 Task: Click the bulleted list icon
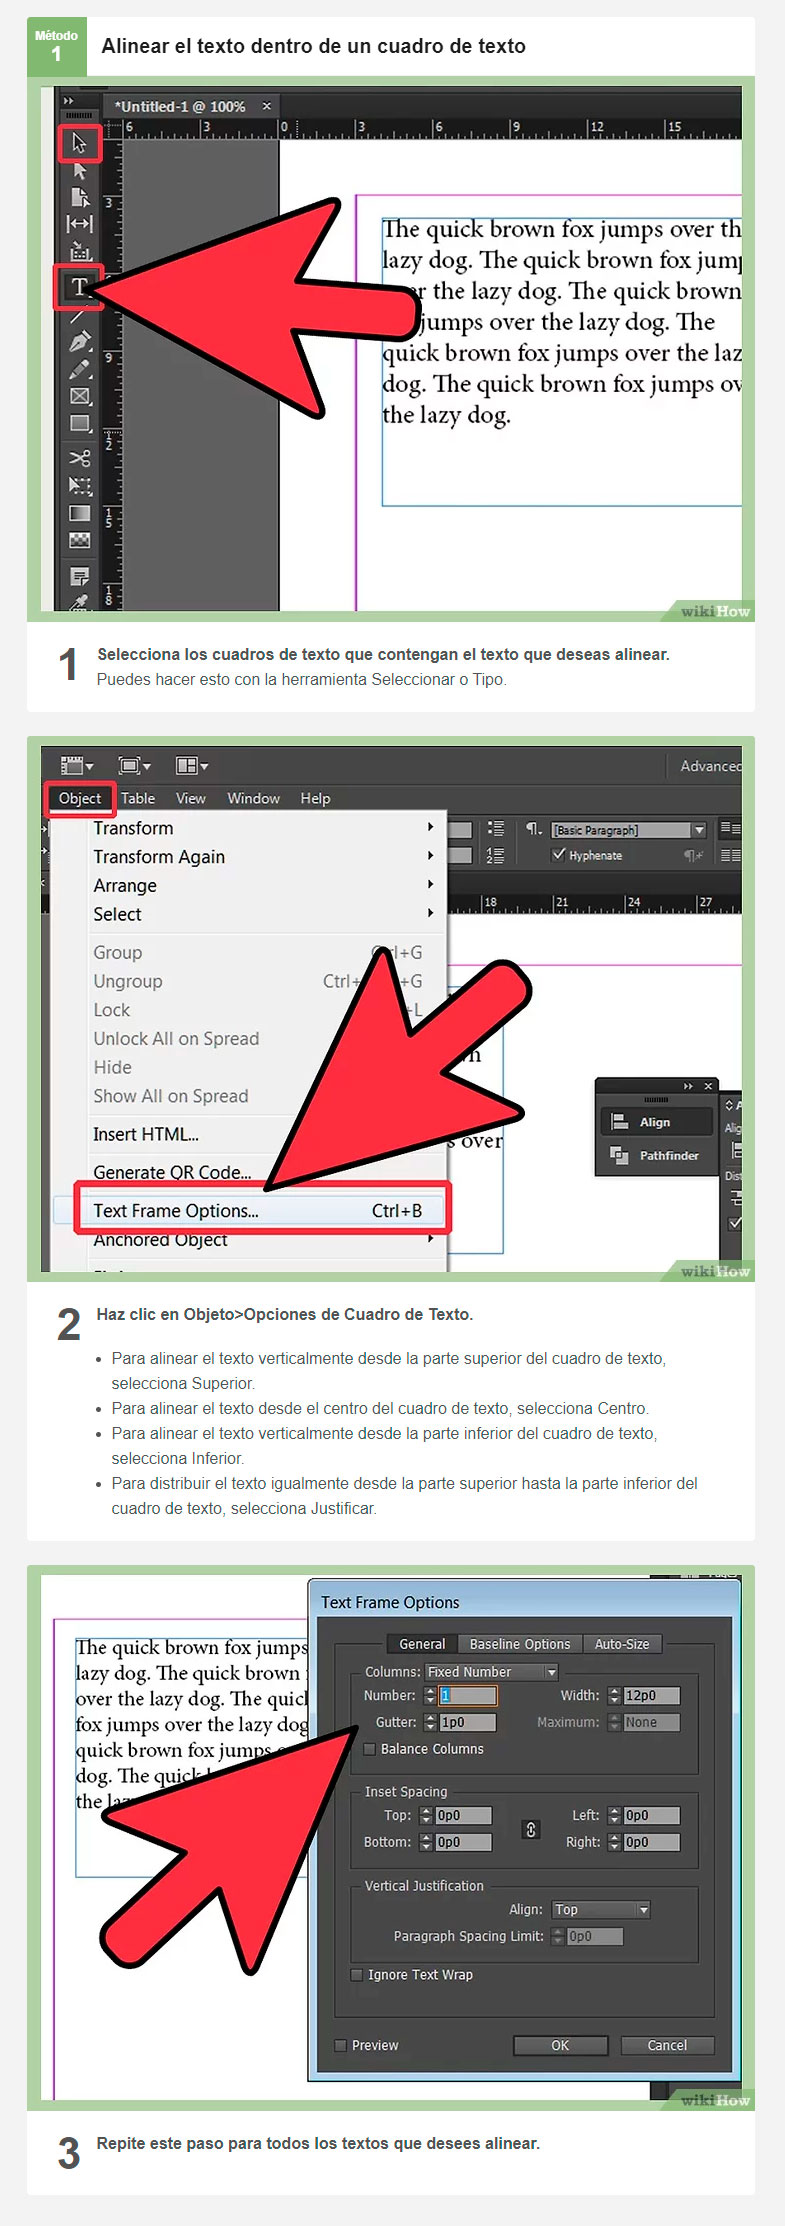495,829
